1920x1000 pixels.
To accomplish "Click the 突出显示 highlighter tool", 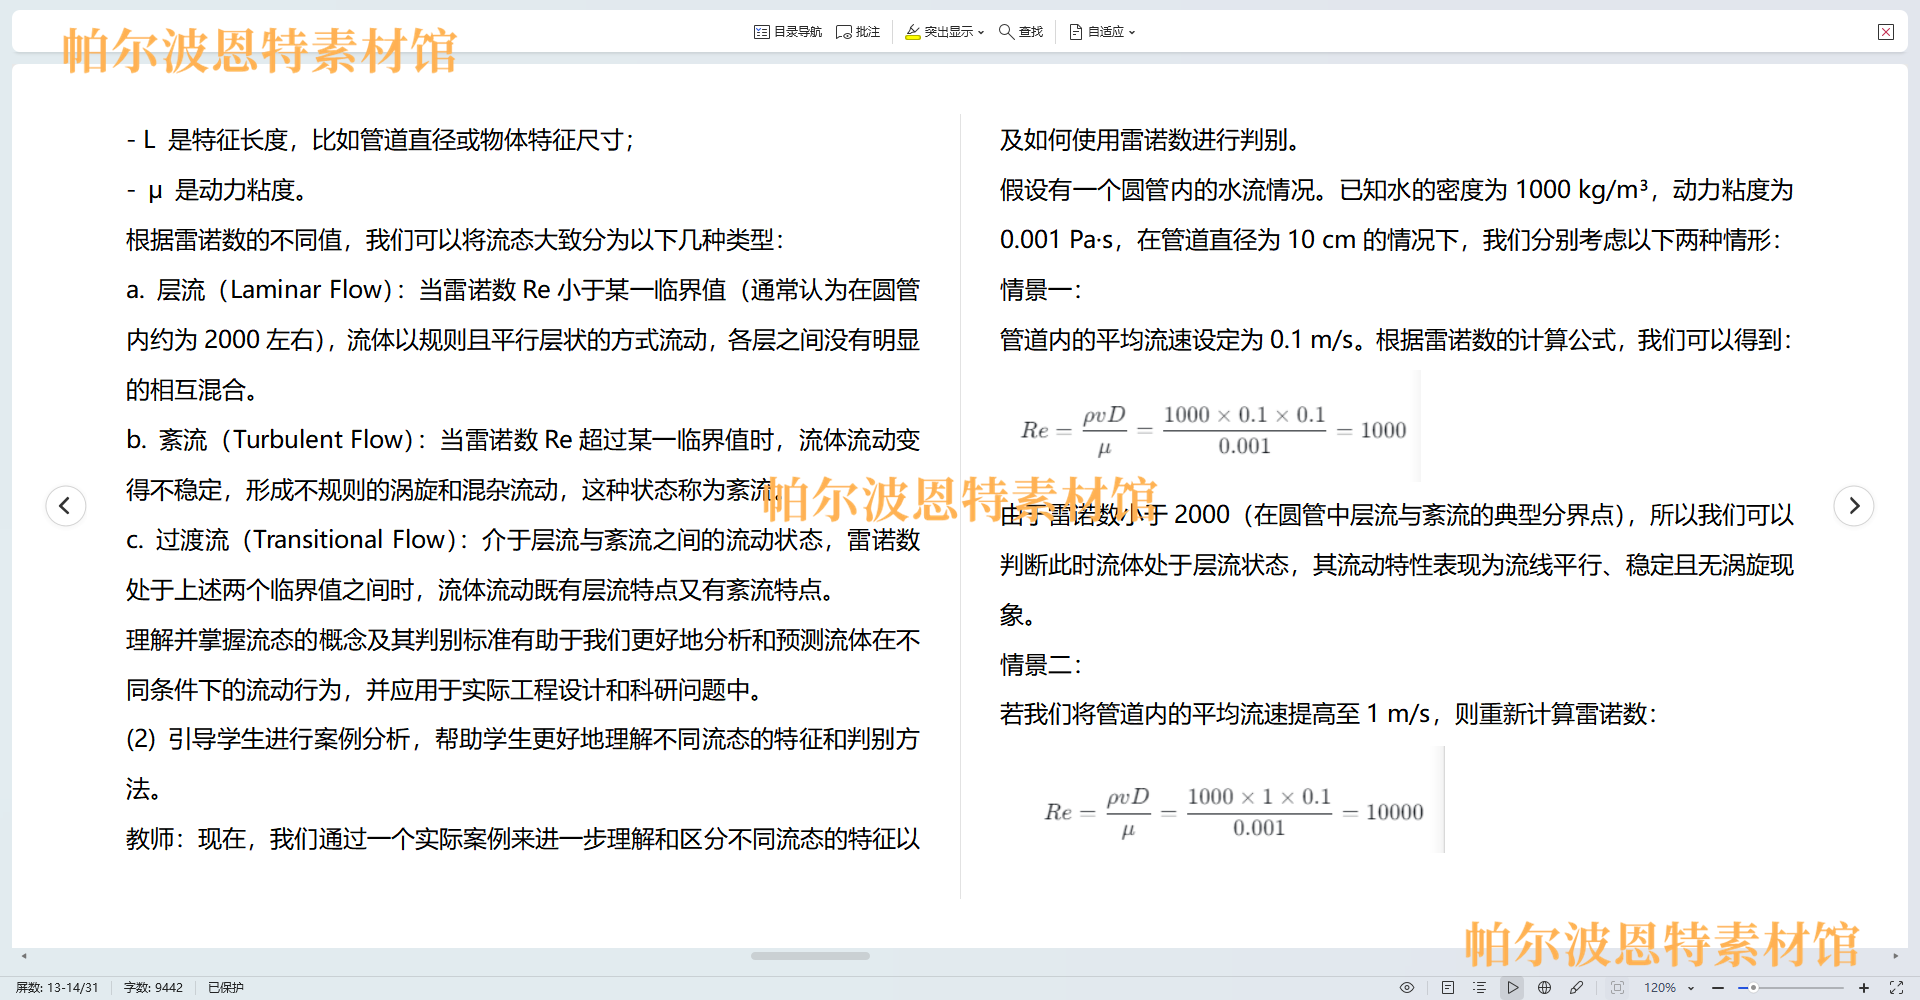I will [939, 32].
